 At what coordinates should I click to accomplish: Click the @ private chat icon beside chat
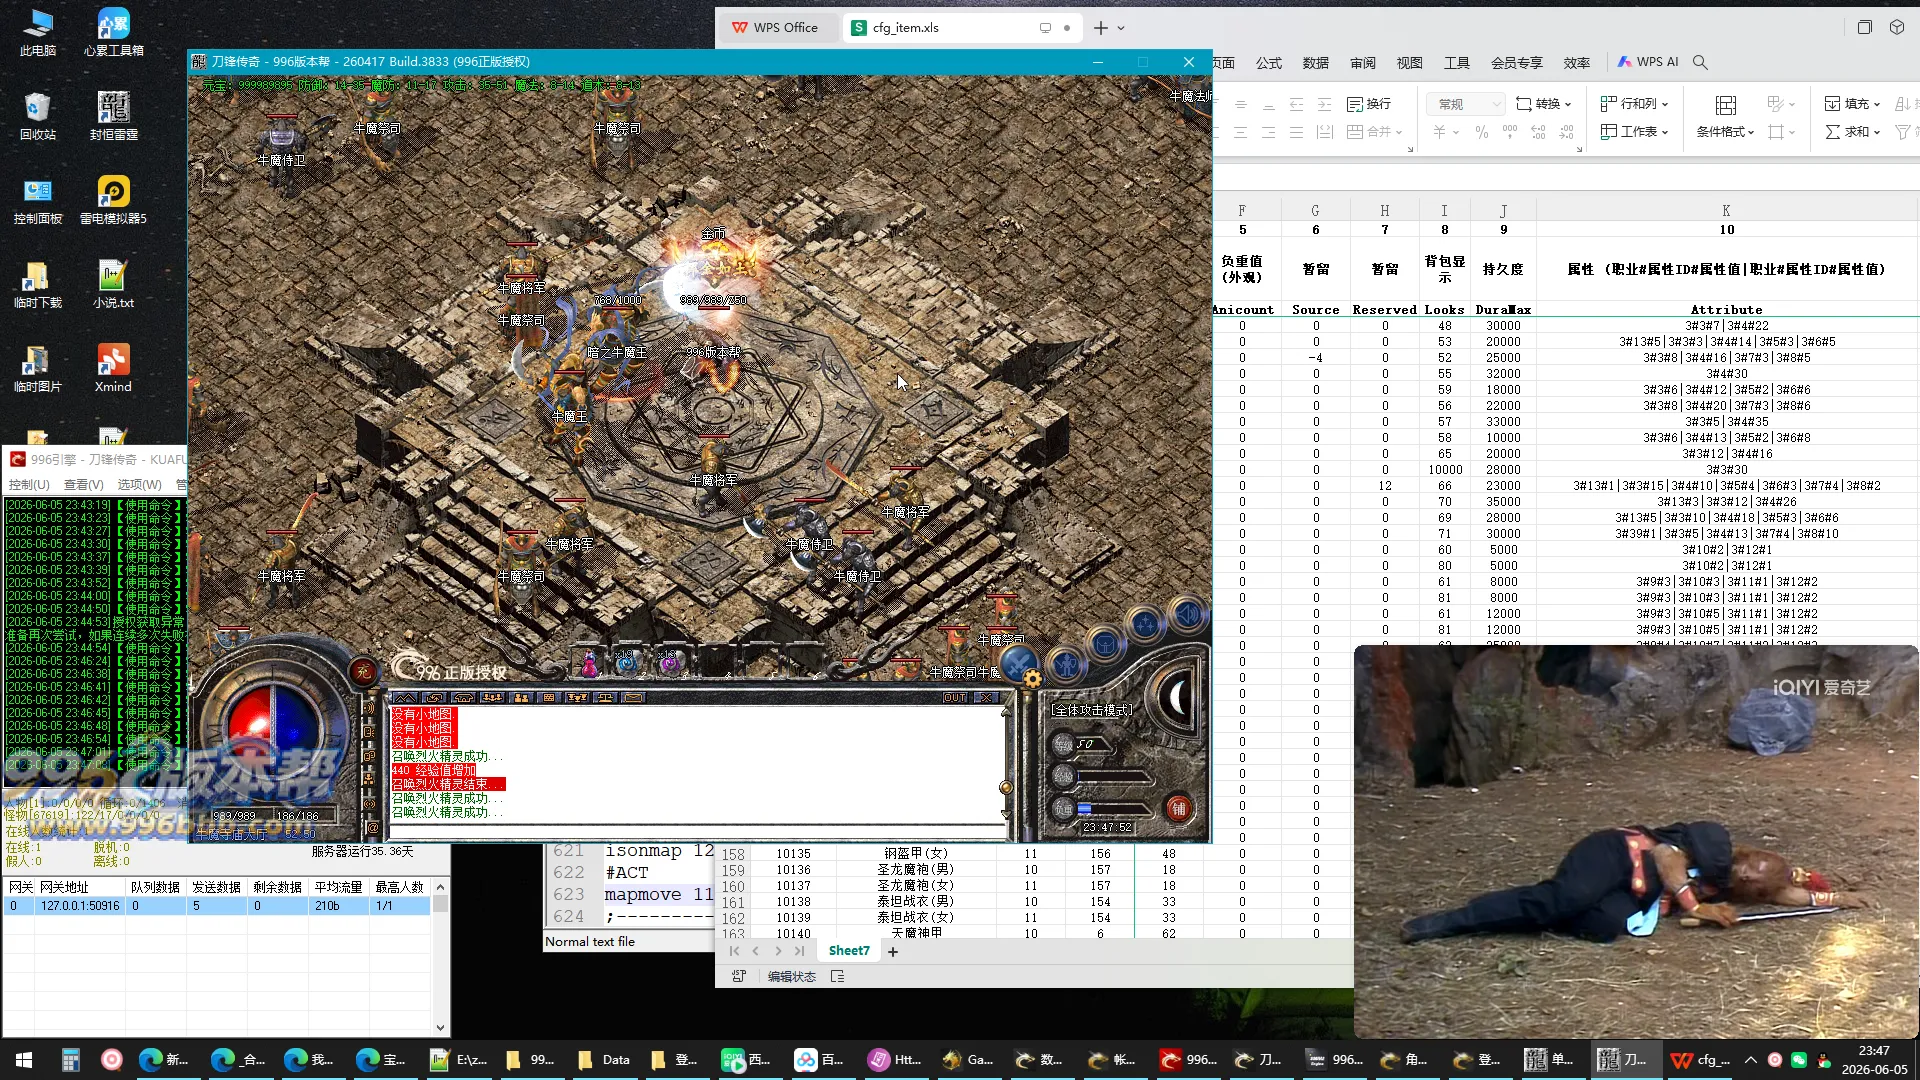[372, 826]
